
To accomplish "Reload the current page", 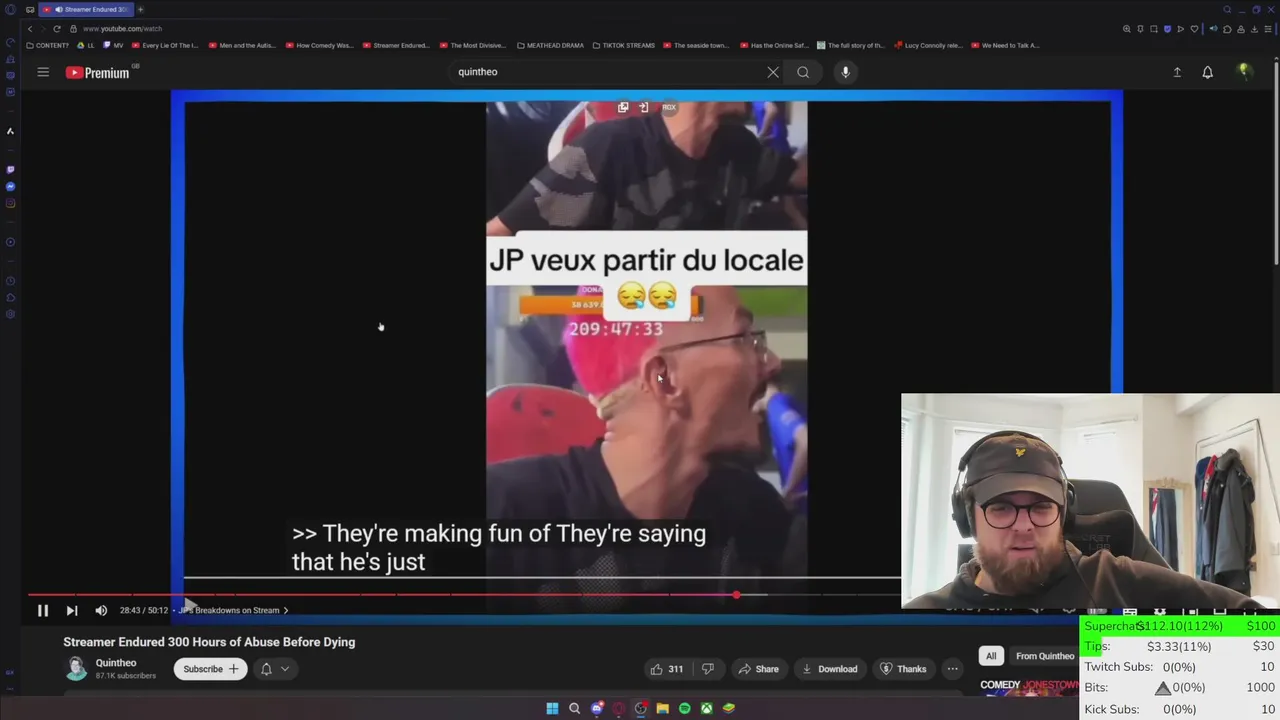I will (x=57, y=29).
